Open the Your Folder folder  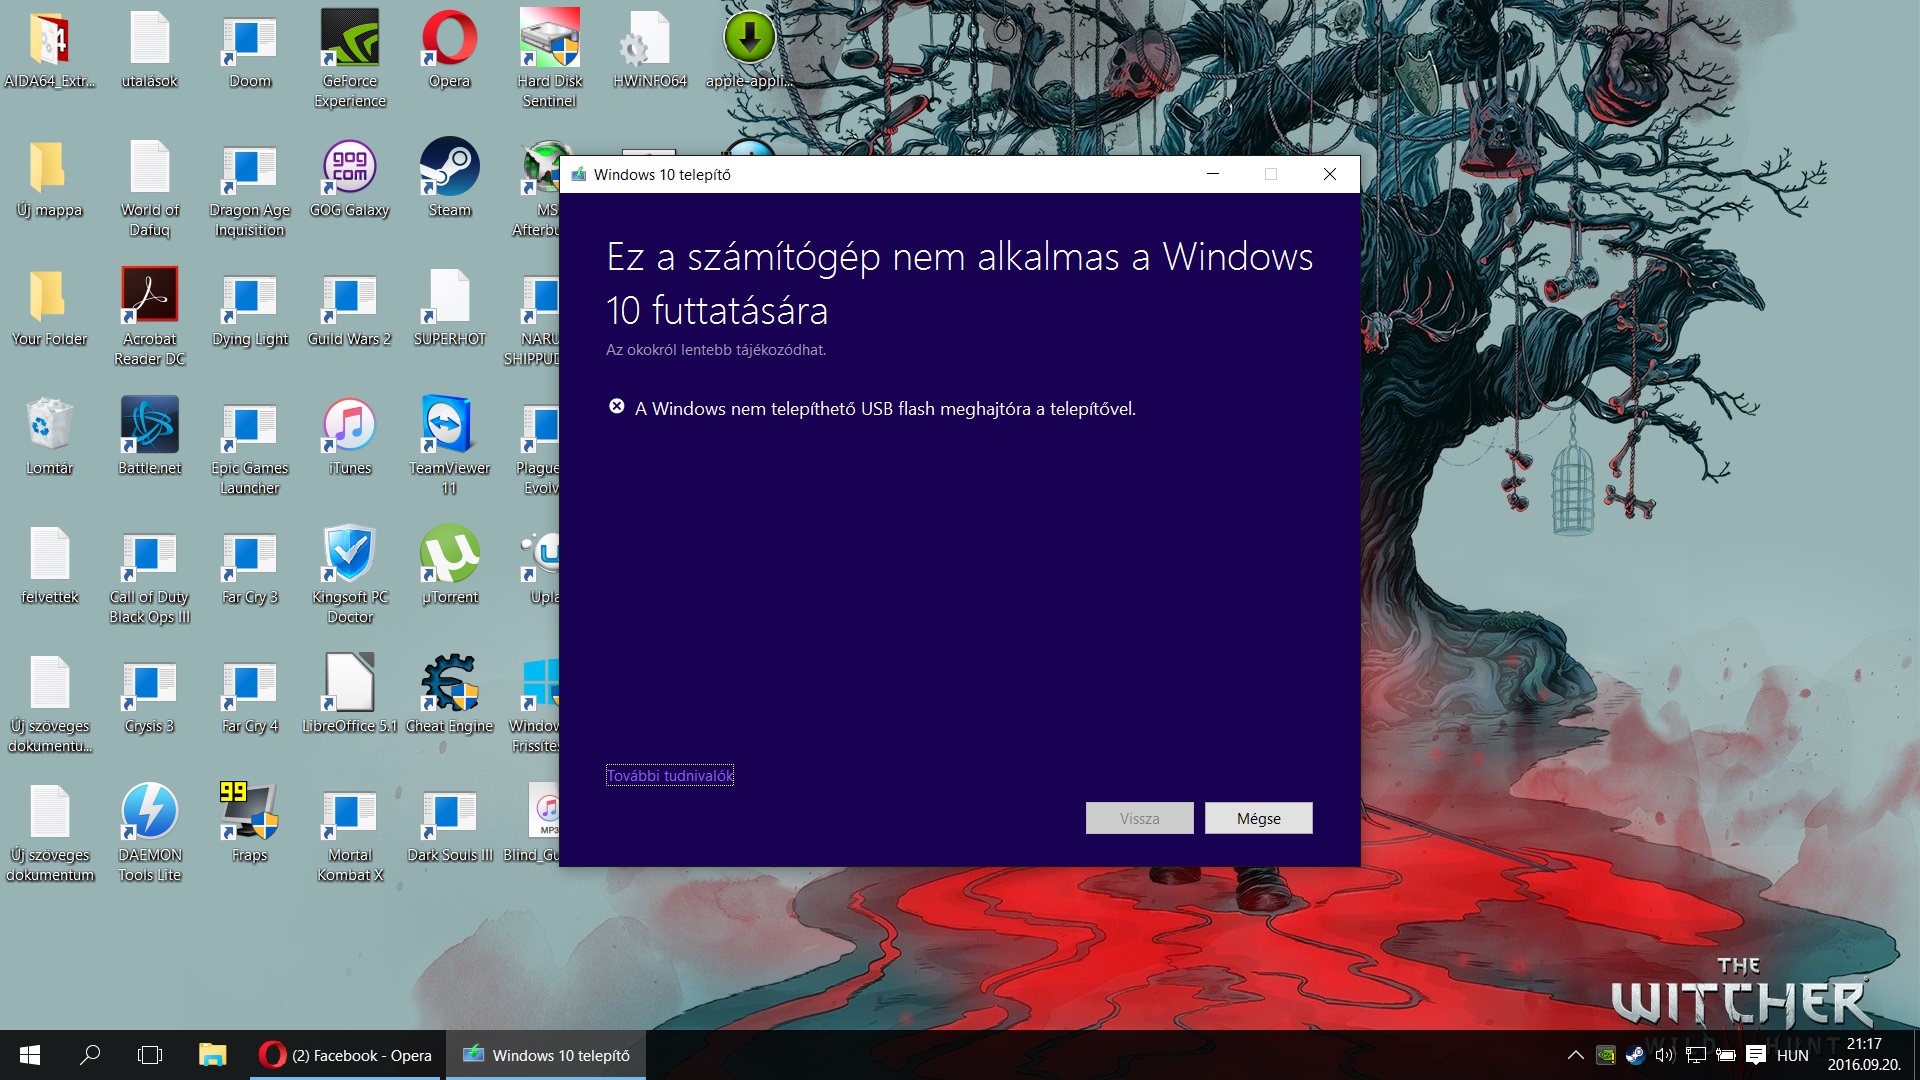49,308
